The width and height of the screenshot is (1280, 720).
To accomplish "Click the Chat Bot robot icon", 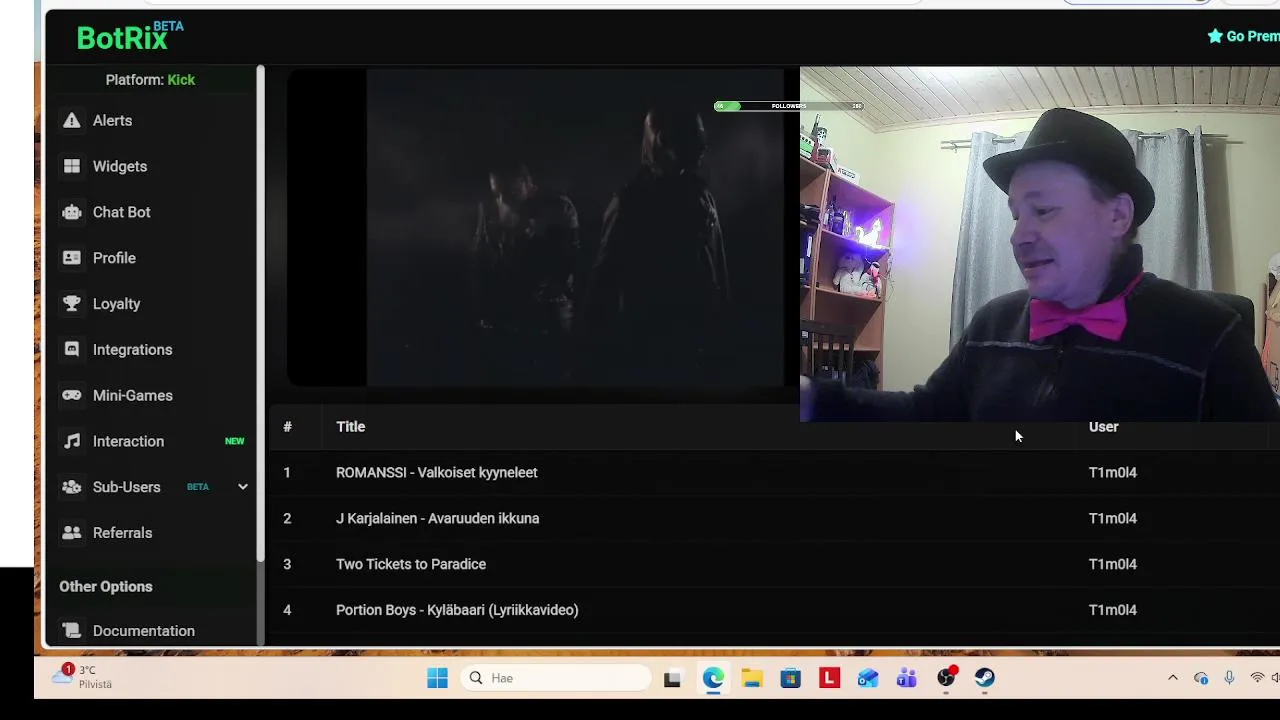I will pos(72,212).
